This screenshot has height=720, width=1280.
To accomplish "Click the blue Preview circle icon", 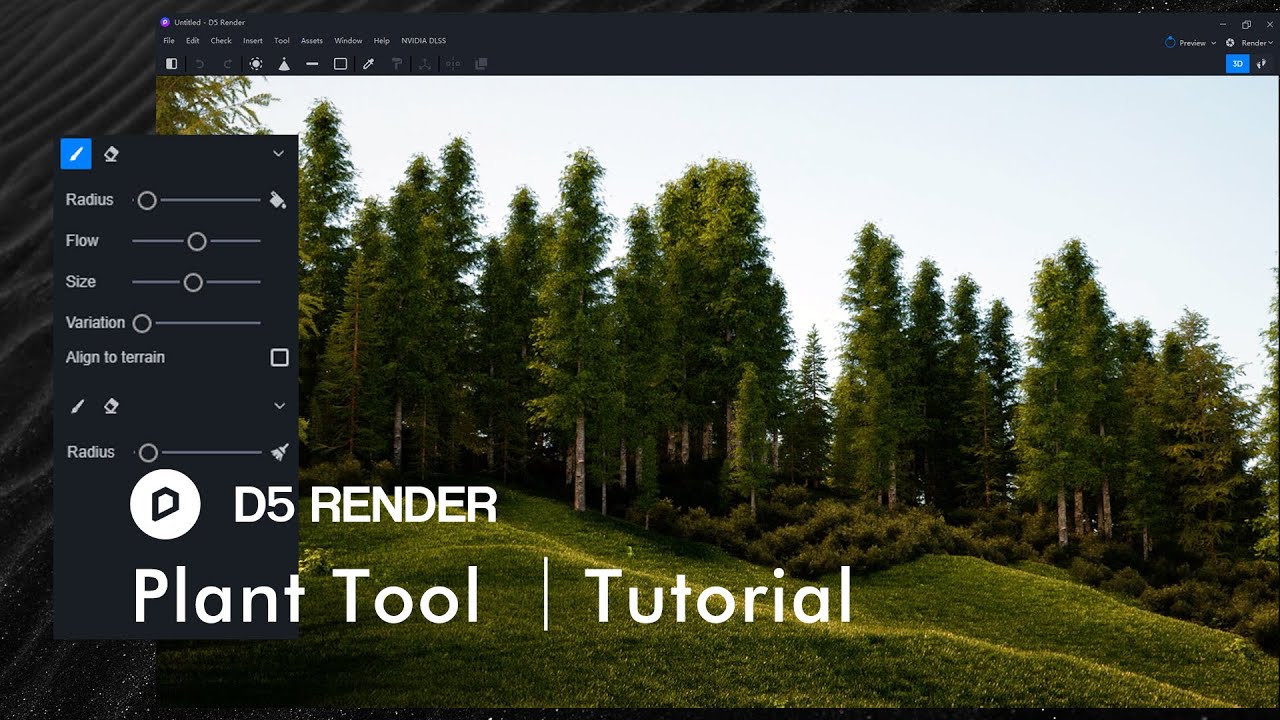I will (1171, 43).
